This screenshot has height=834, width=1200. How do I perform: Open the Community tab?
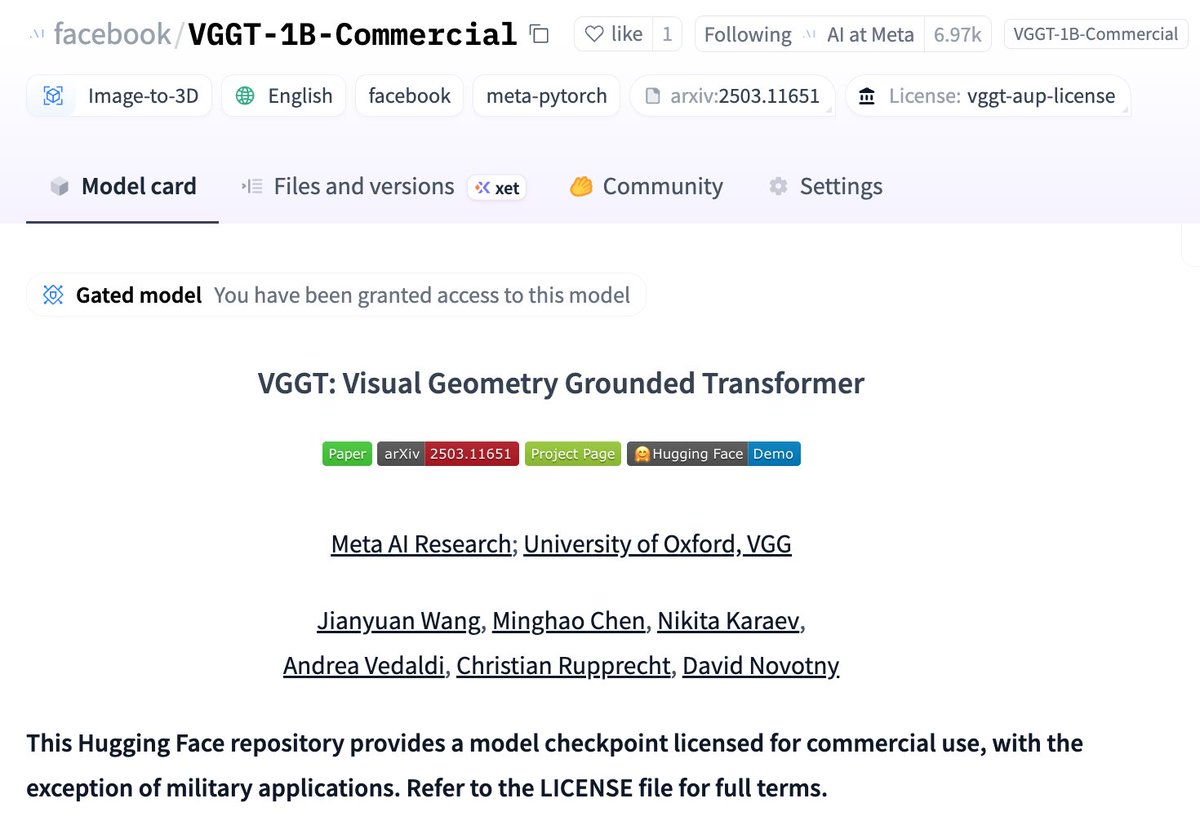pyautogui.click(x=646, y=186)
